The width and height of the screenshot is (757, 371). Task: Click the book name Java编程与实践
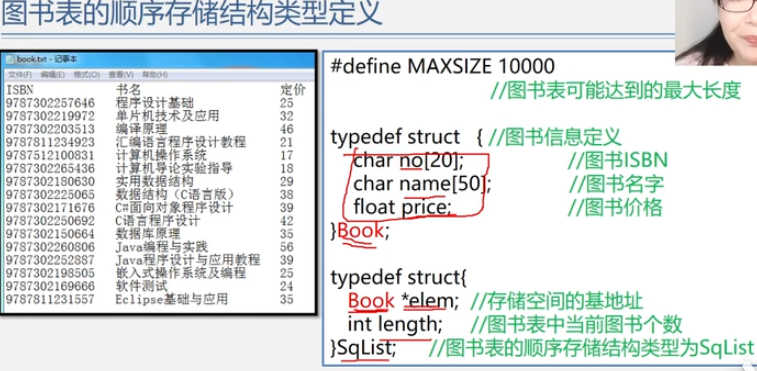pos(161,247)
